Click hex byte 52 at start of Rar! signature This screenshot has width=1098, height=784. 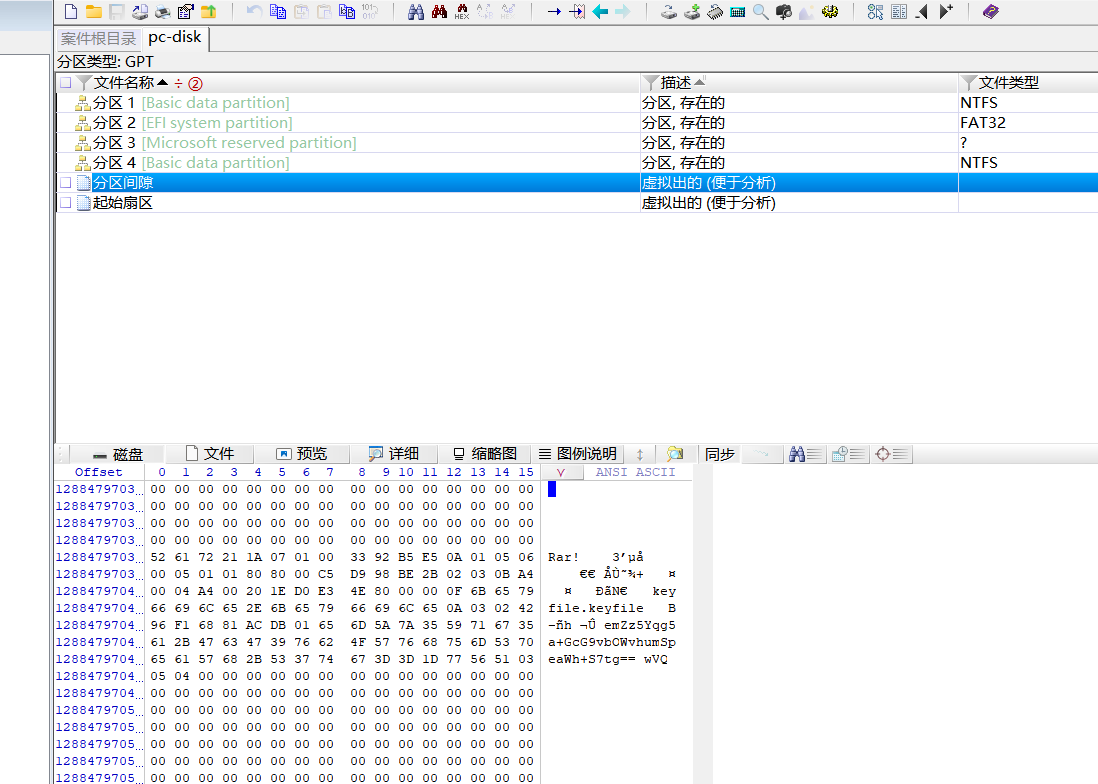click(x=158, y=557)
